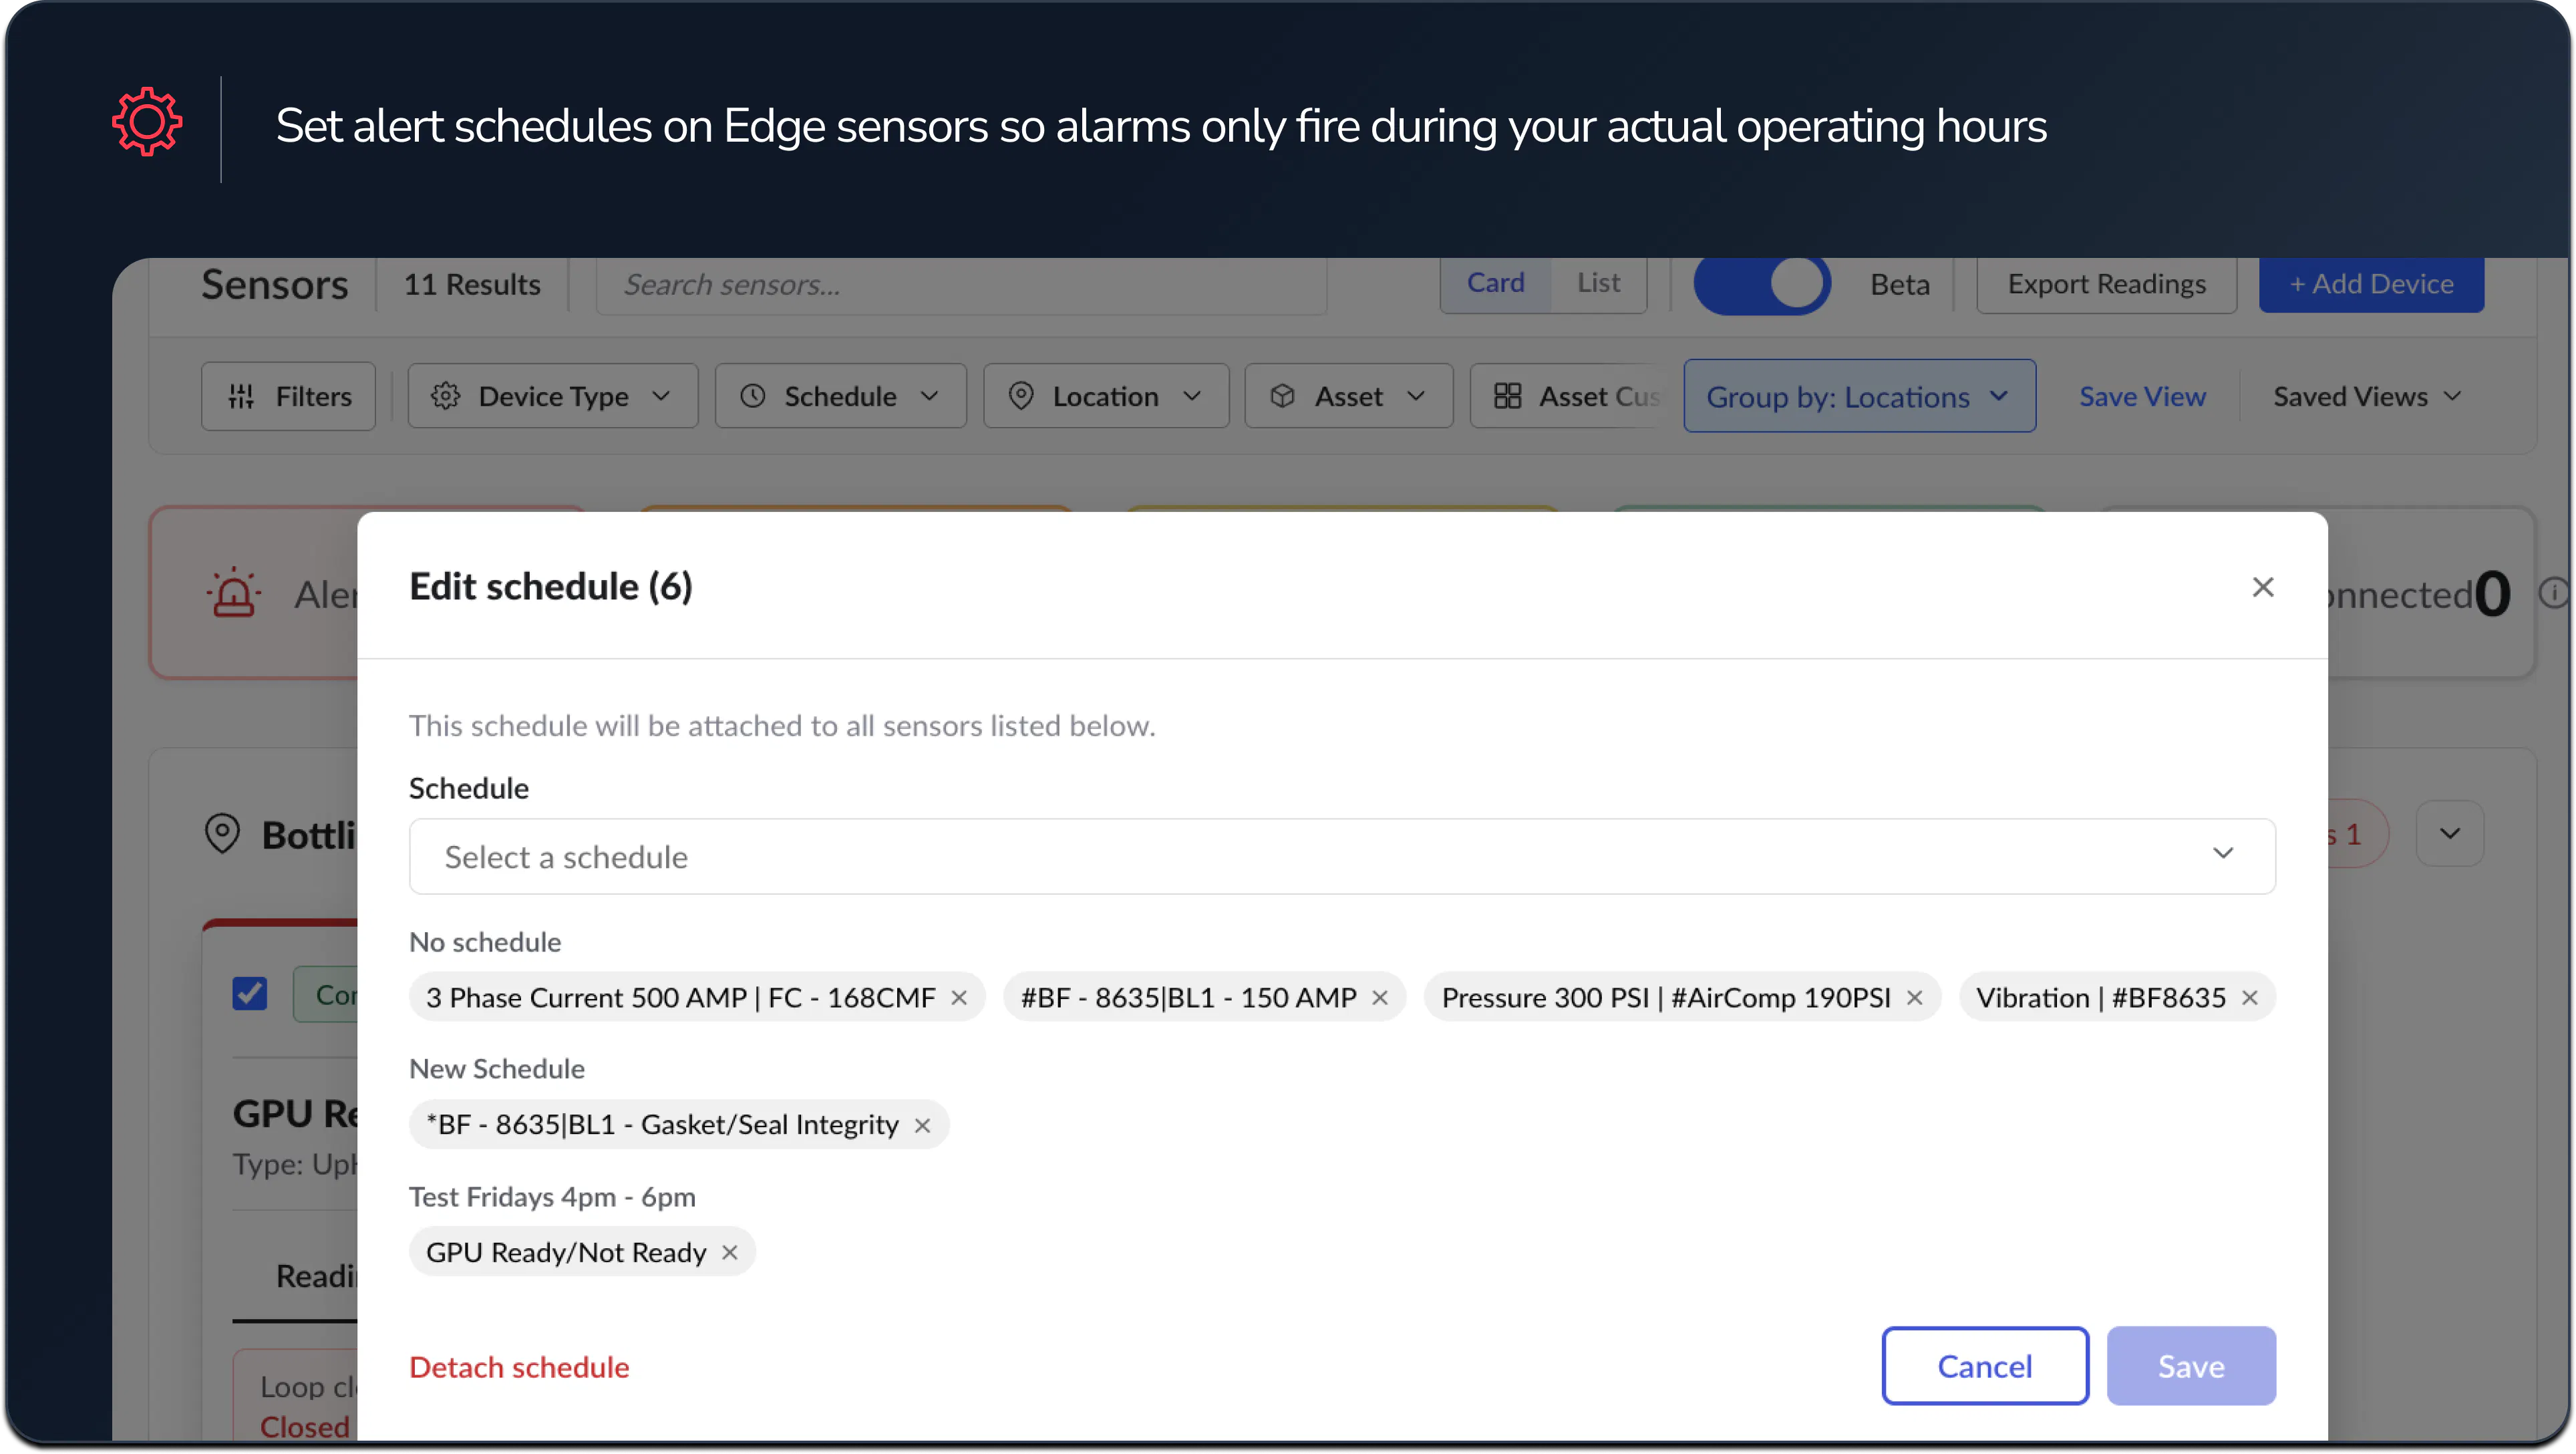Click Export Readings button
Image resolution: width=2576 pixels, height=1454 pixels.
[x=2106, y=284]
